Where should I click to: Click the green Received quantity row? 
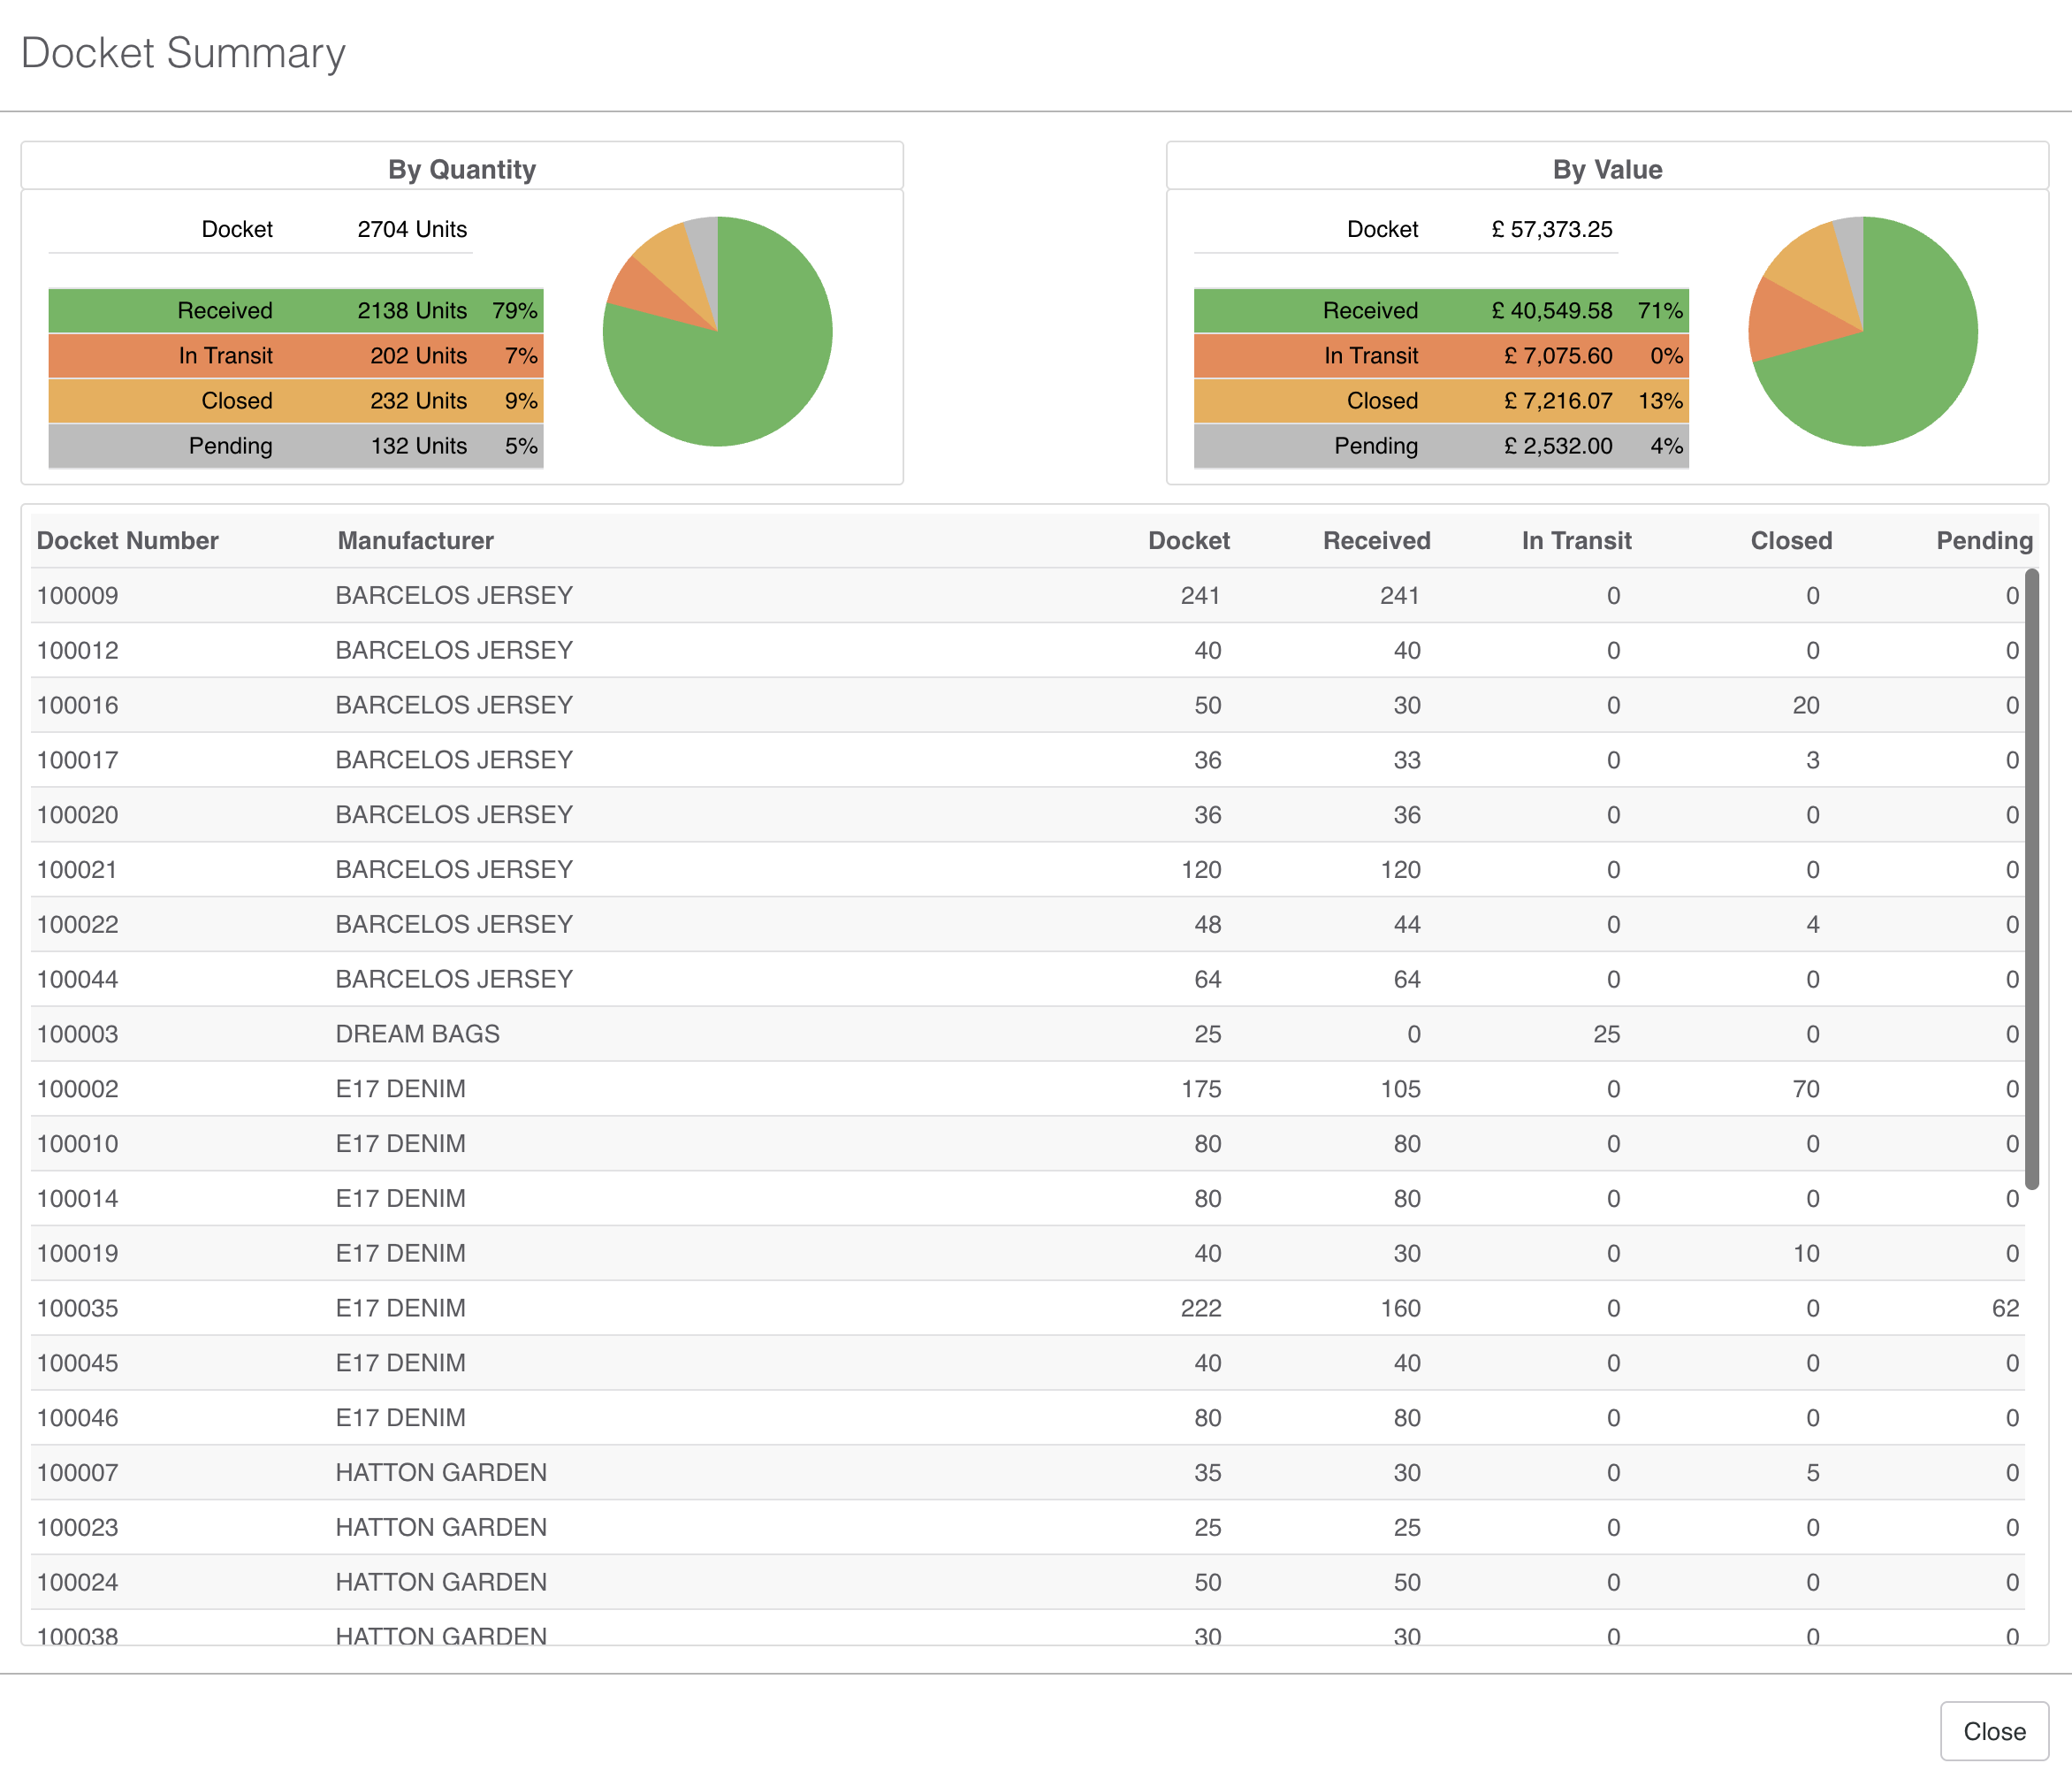click(x=295, y=311)
